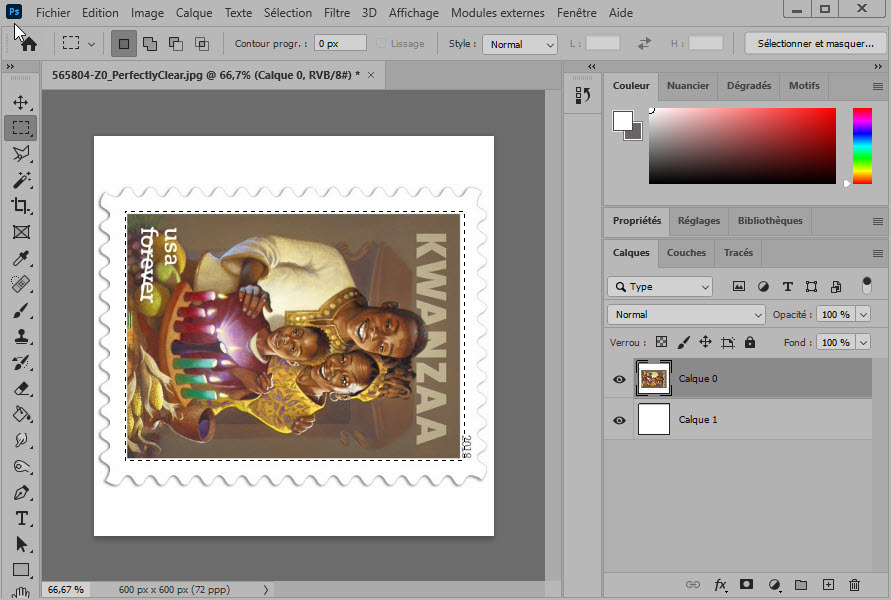
Task: Click the hue spectrum slider
Action: [862, 146]
